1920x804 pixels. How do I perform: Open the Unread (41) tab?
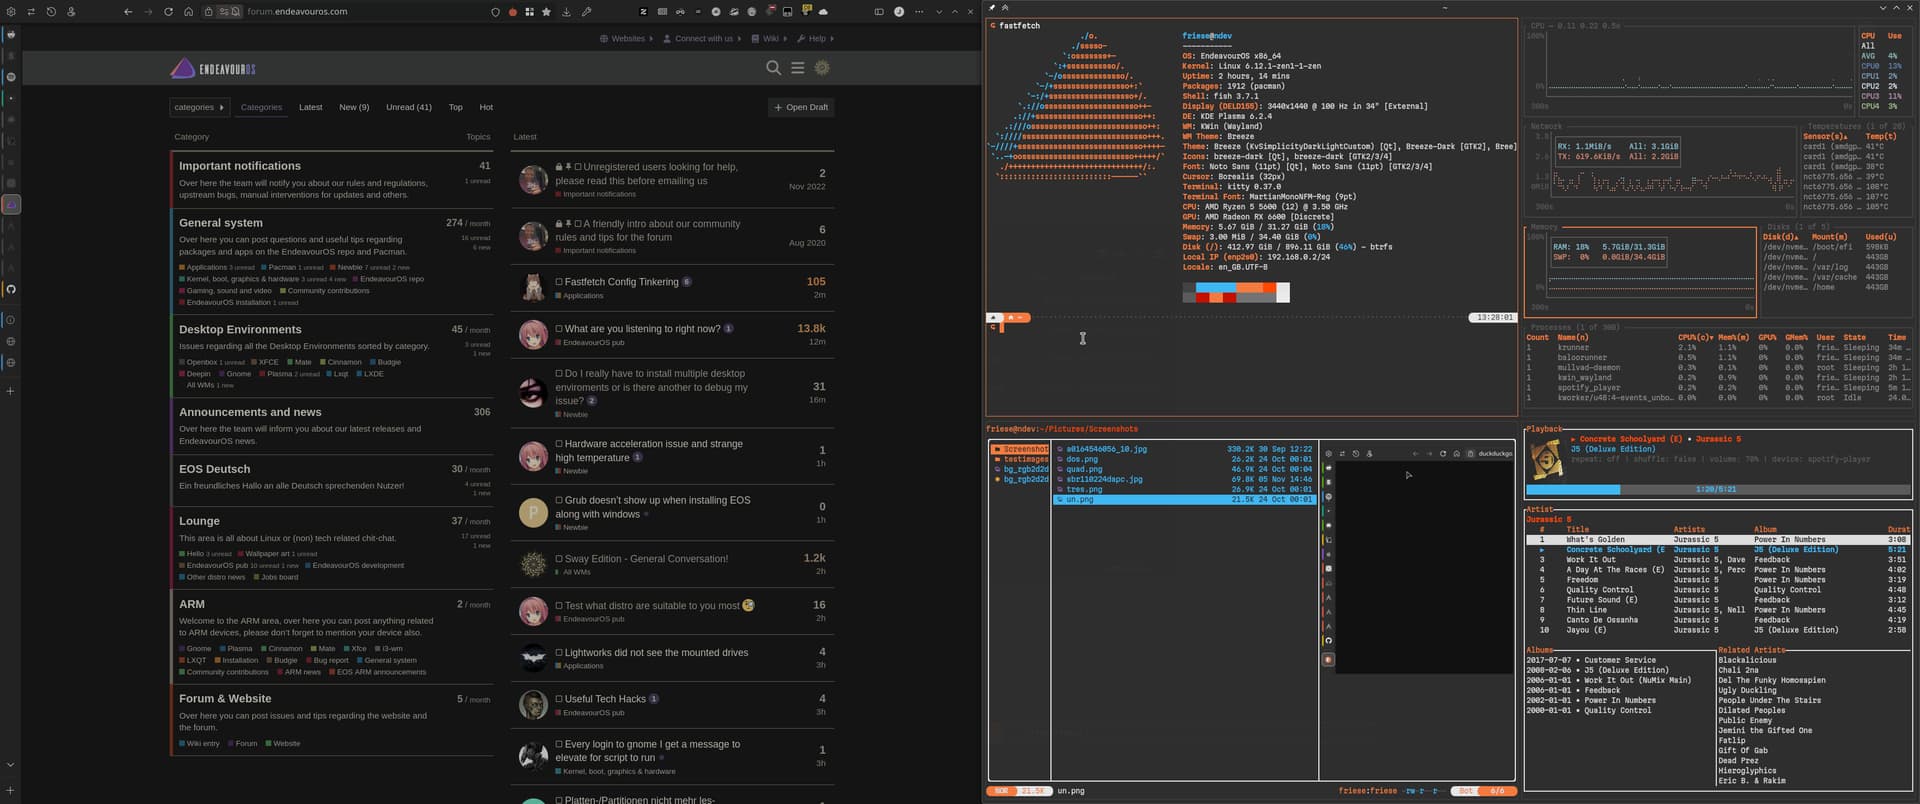point(409,107)
